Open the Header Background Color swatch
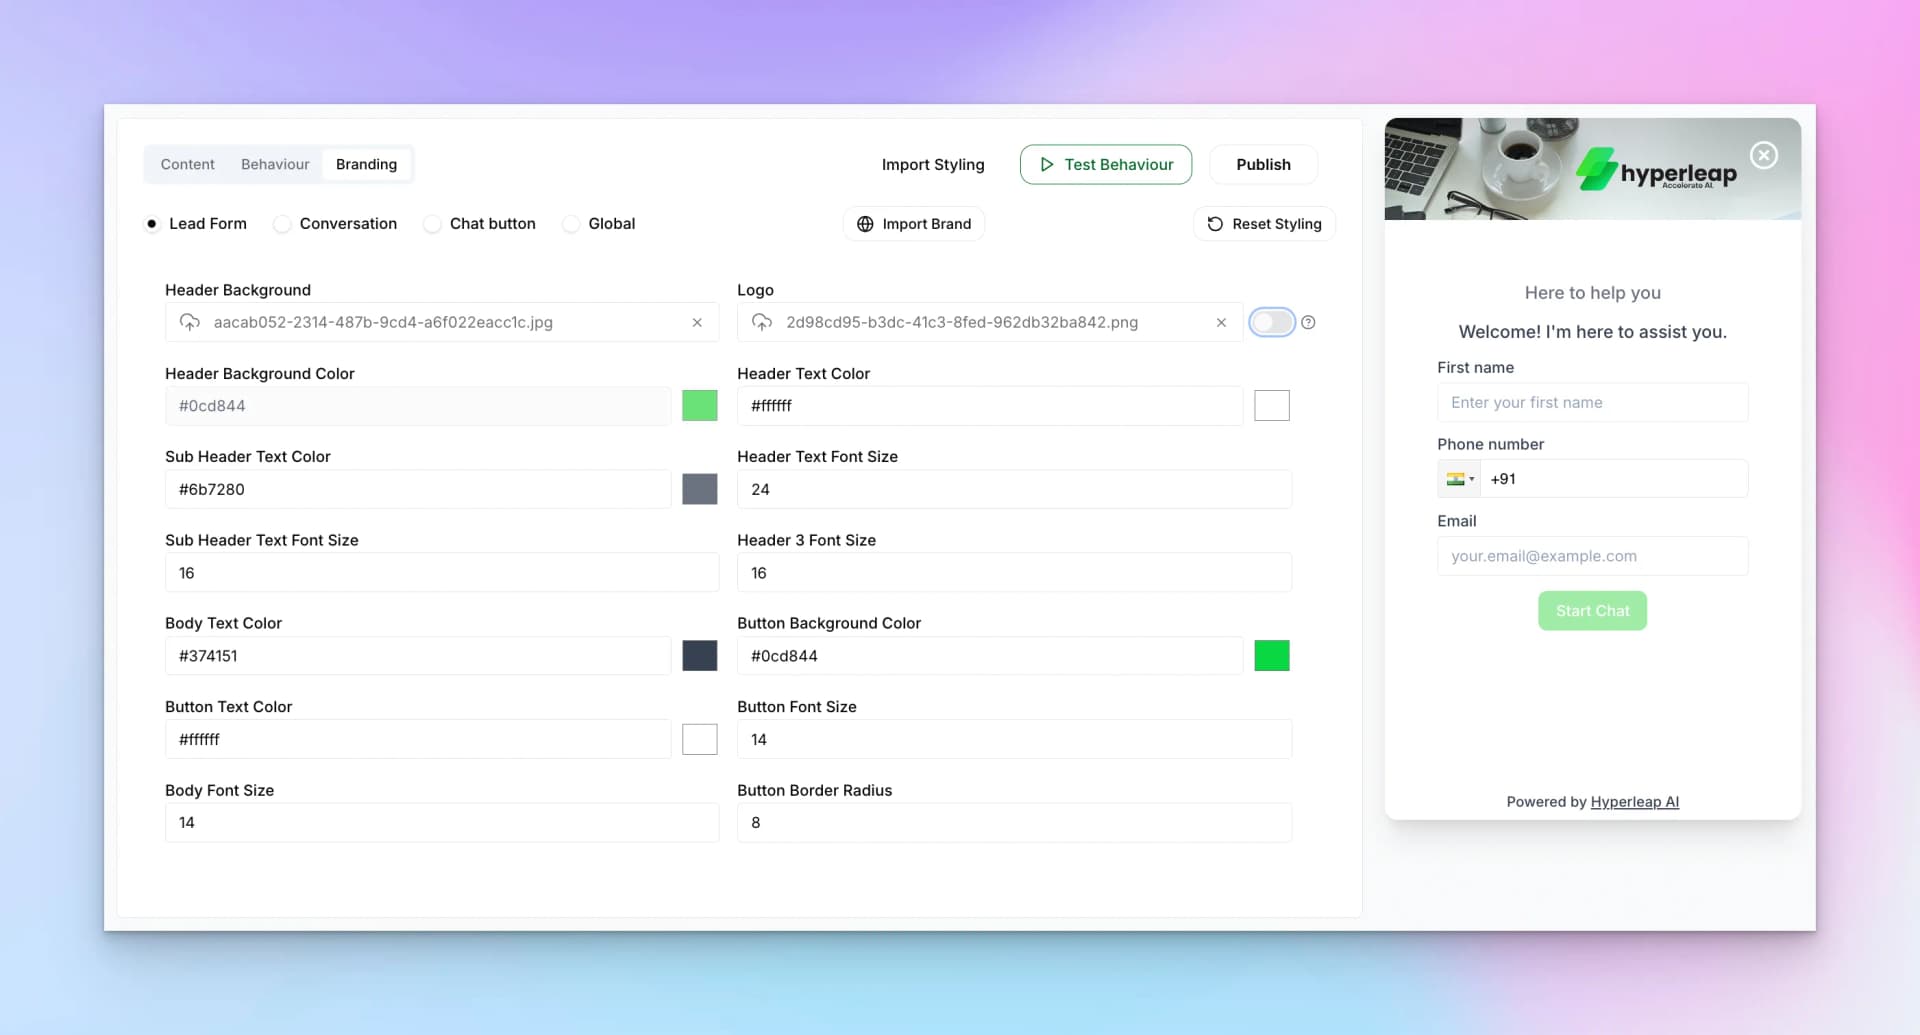The image size is (1920, 1035). (x=699, y=405)
